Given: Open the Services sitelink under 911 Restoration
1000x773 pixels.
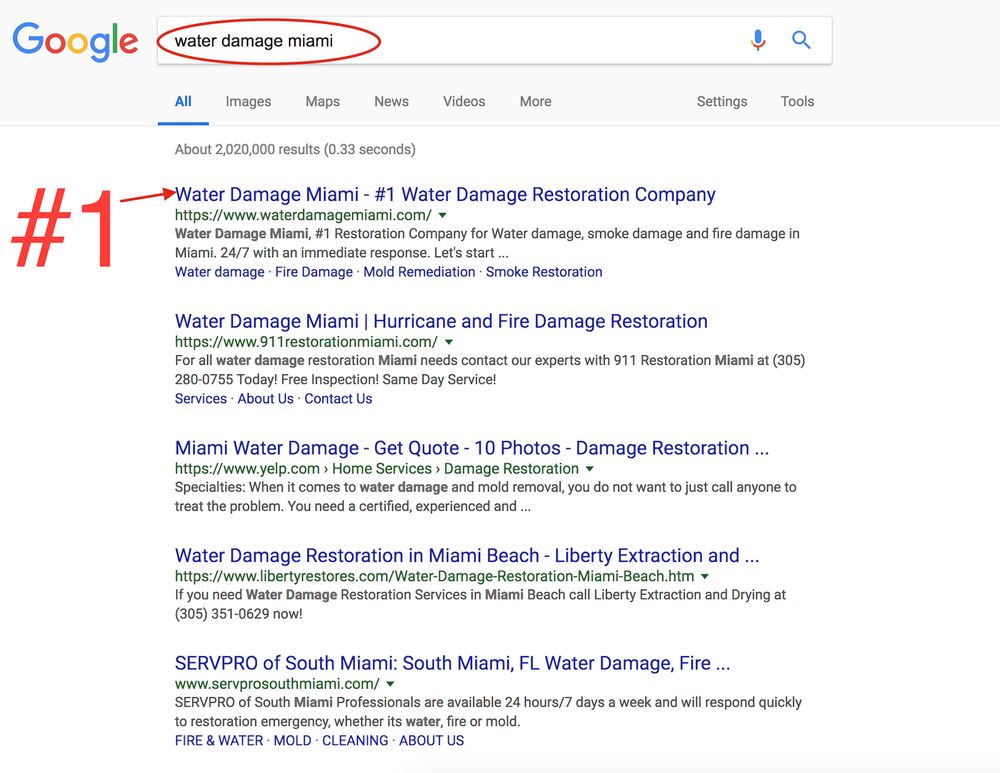Looking at the screenshot, I should click(x=201, y=399).
